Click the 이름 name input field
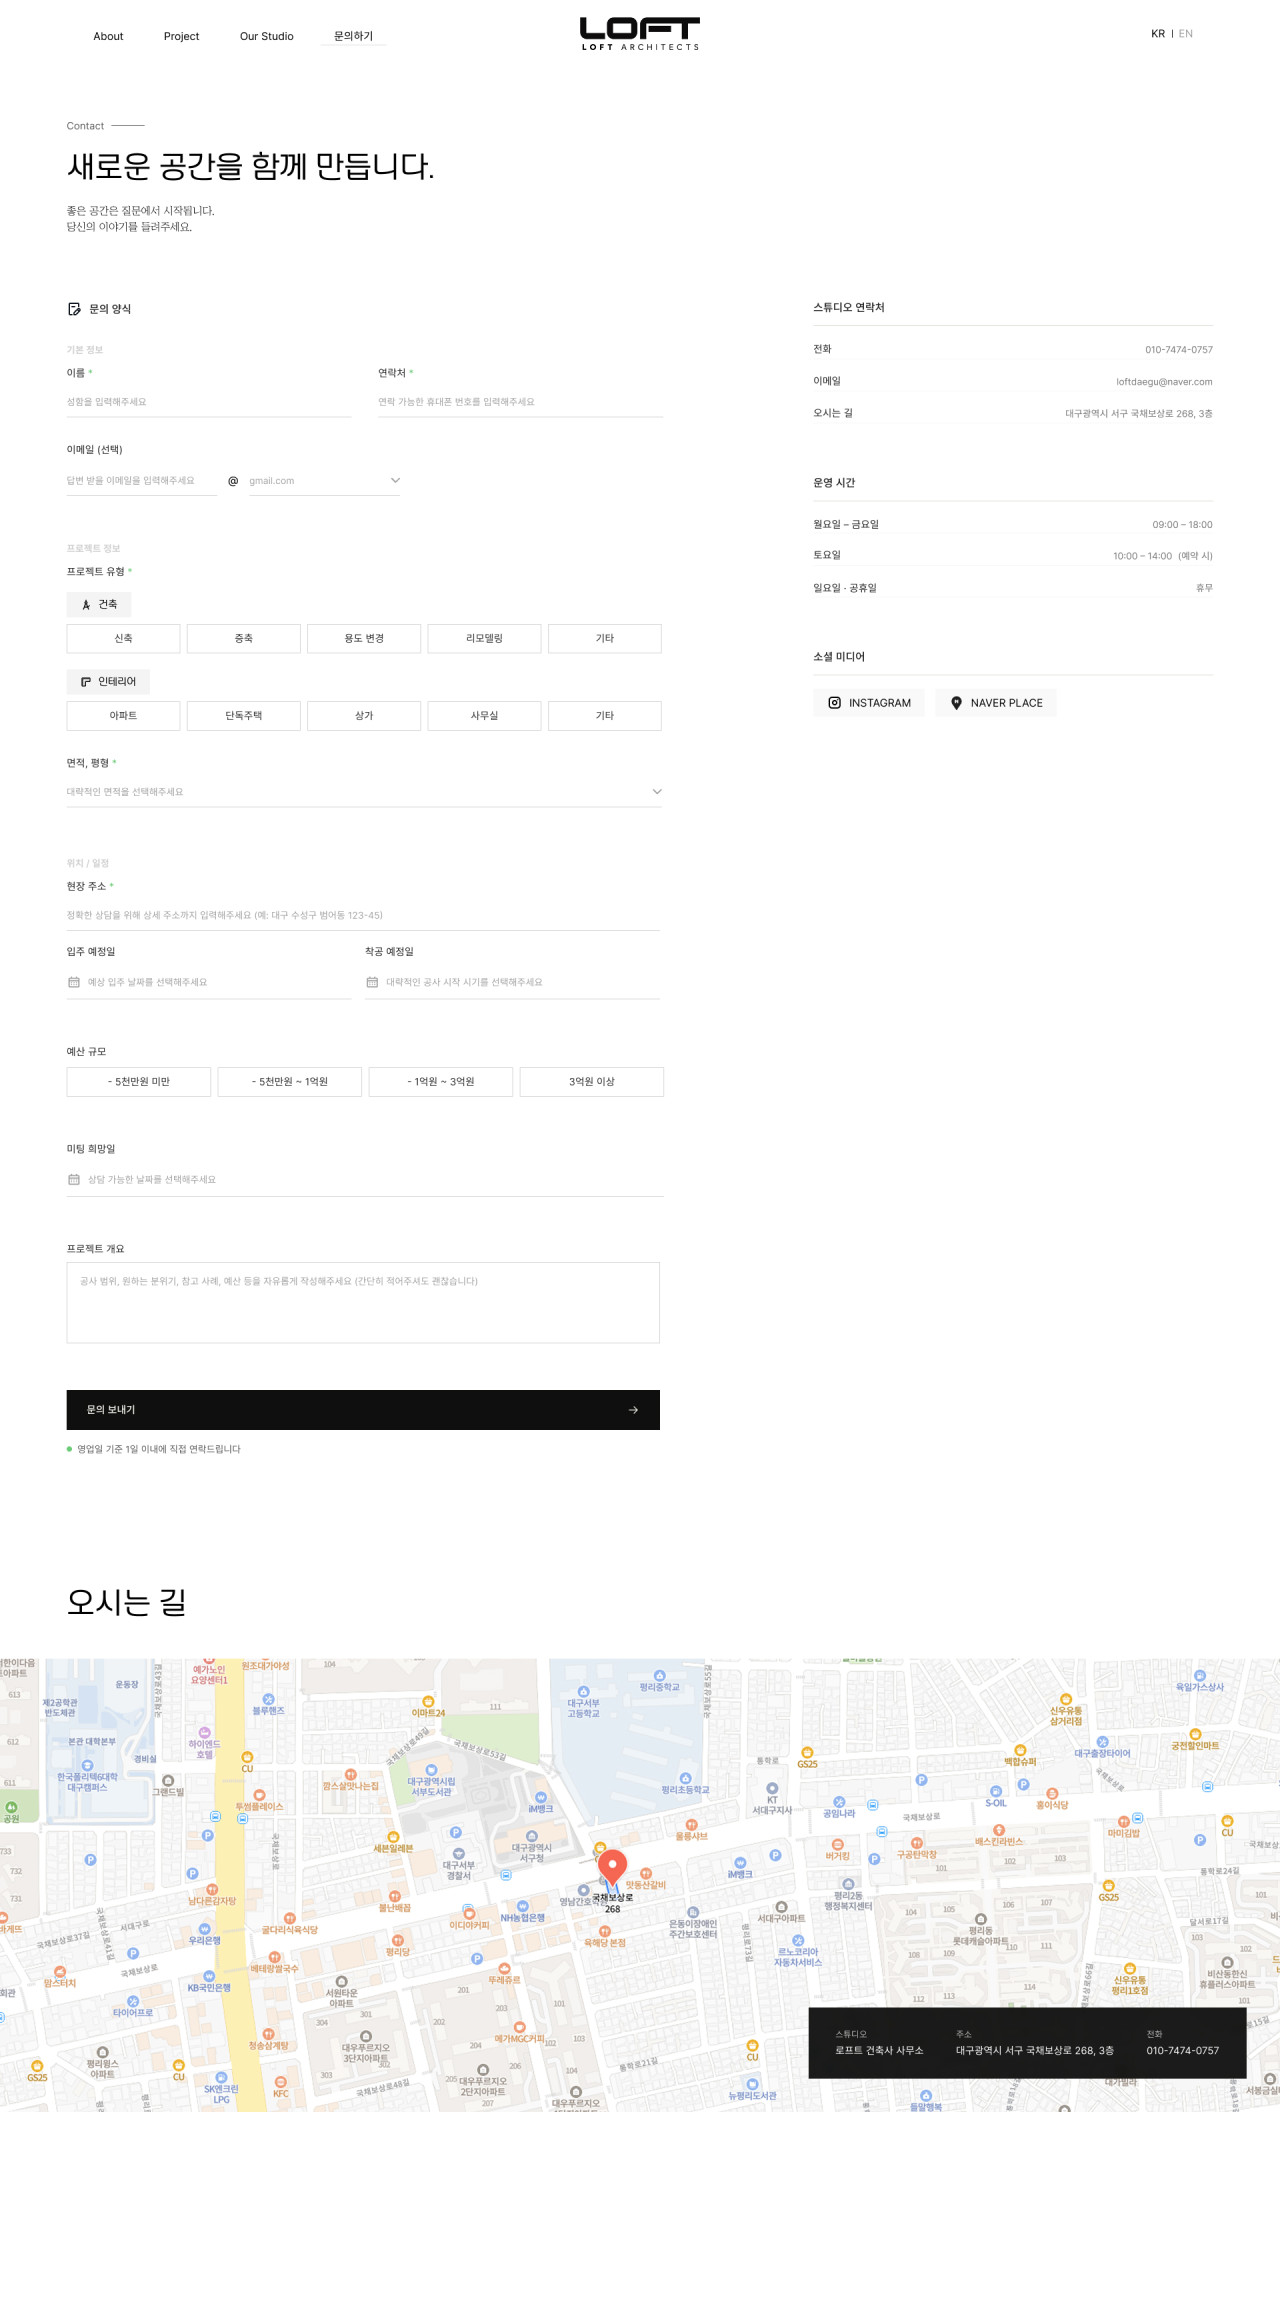 [x=209, y=402]
